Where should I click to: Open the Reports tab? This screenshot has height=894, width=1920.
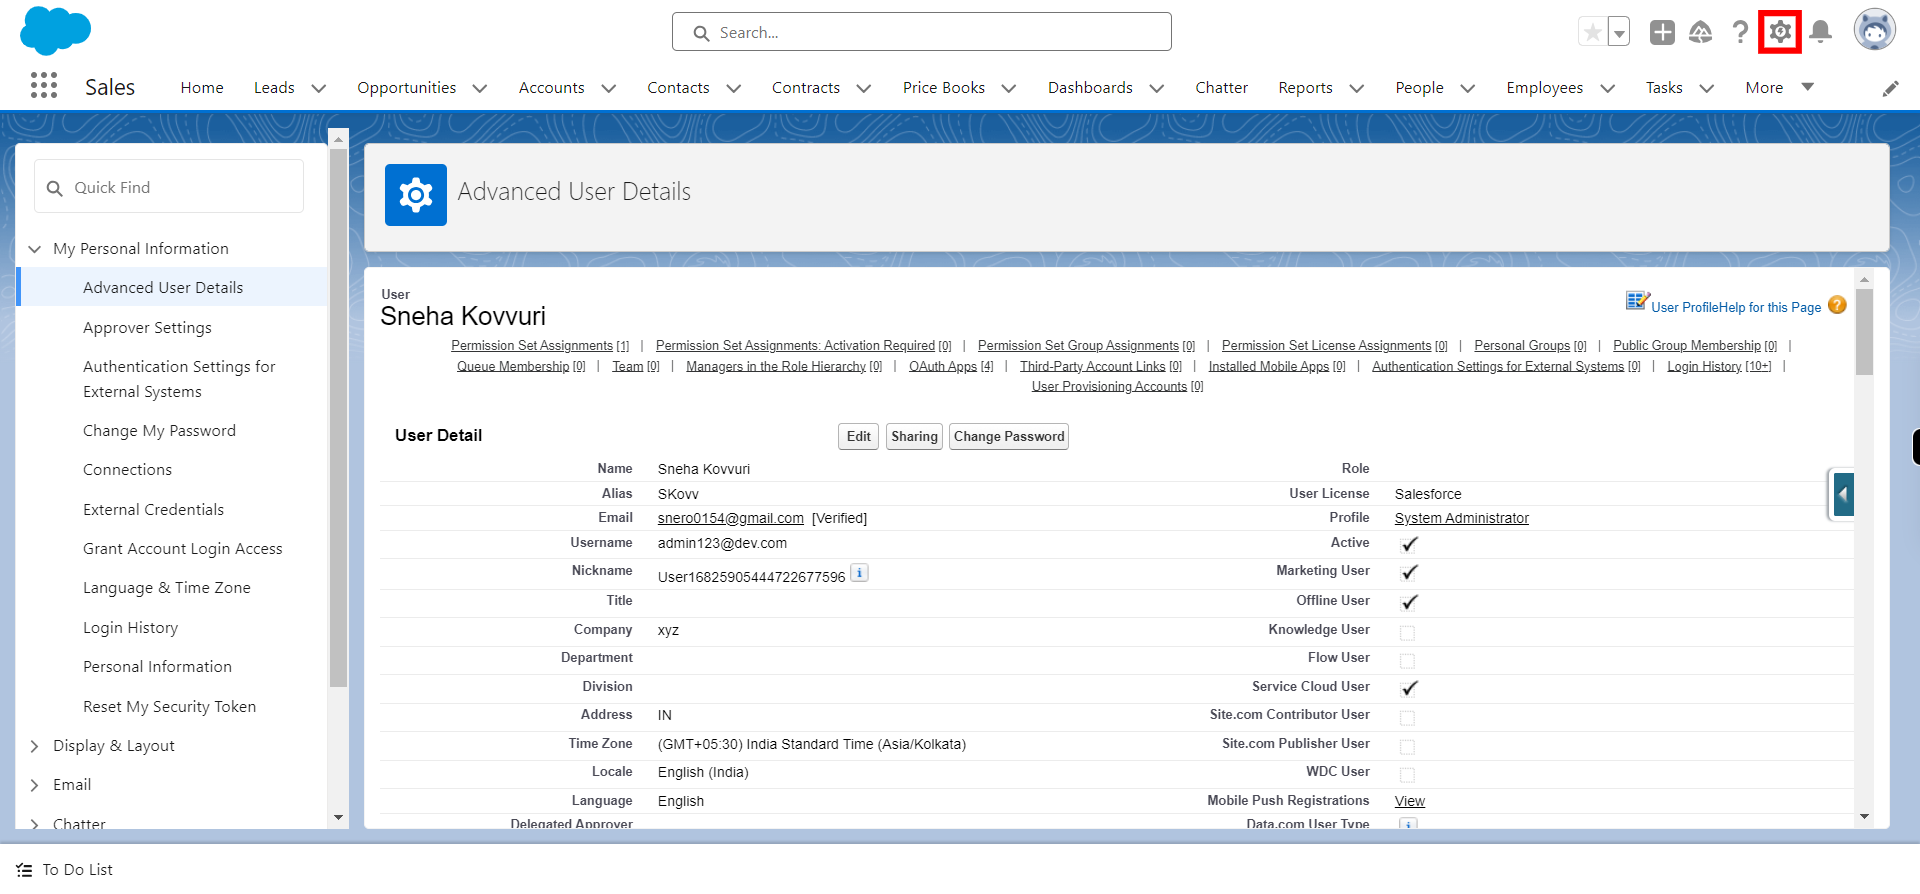pyautogui.click(x=1305, y=87)
